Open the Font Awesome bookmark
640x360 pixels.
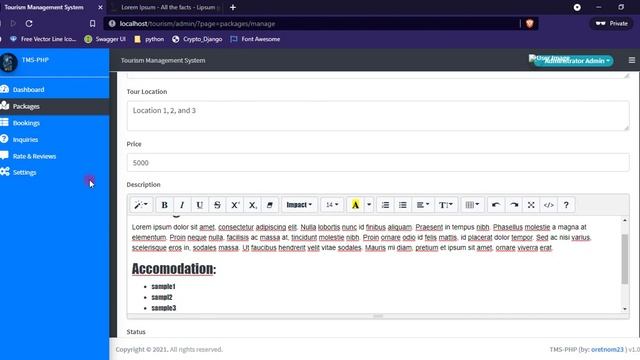(x=255, y=39)
